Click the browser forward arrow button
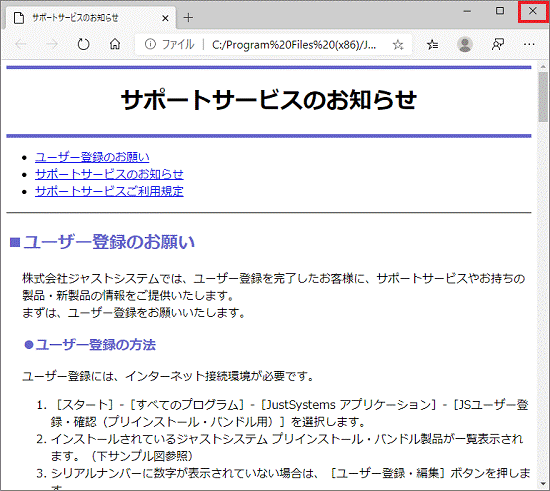The image size is (550, 491). tap(52, 45)
